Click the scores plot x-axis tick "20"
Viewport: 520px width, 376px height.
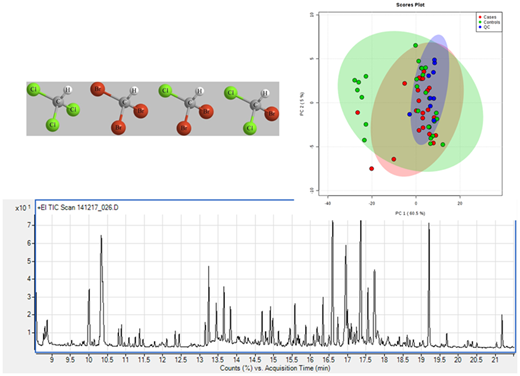[460, 203]
